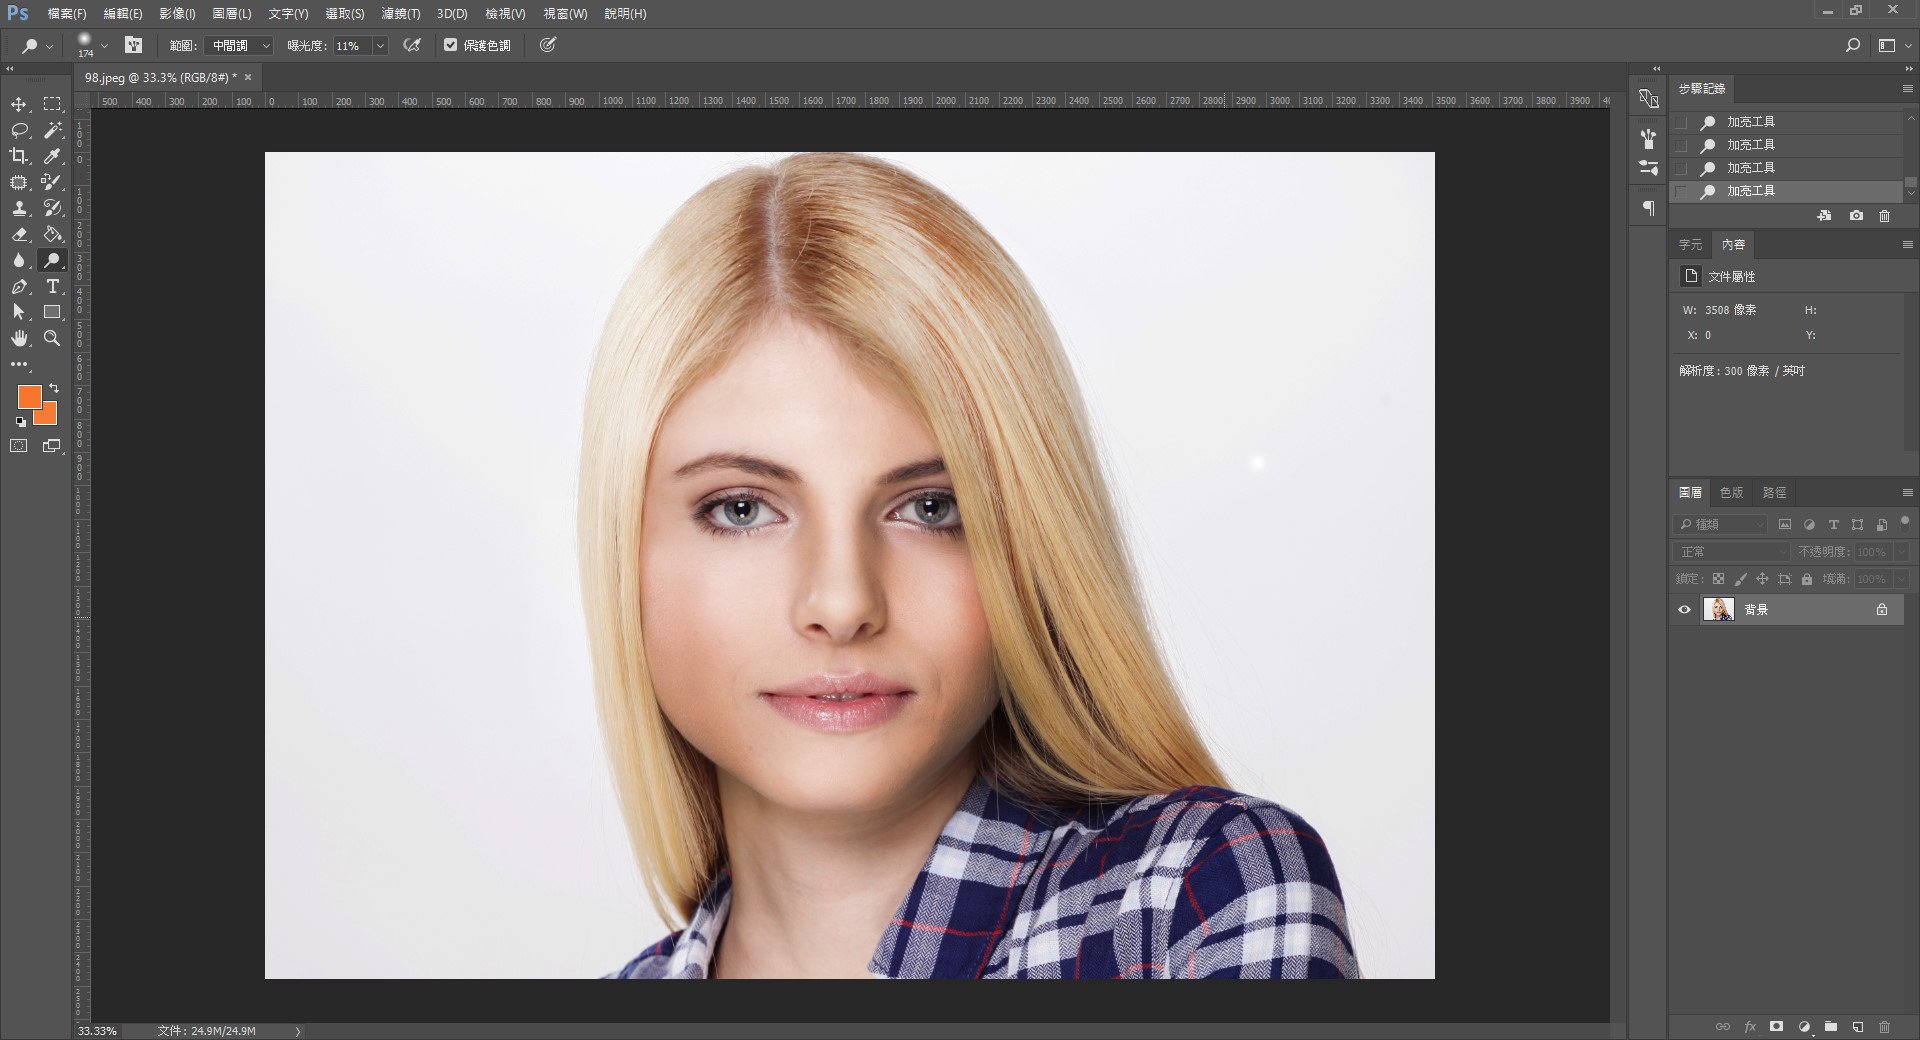Change the screen mode
The width and height of the screenshot is (1920, 1040).
52,446
